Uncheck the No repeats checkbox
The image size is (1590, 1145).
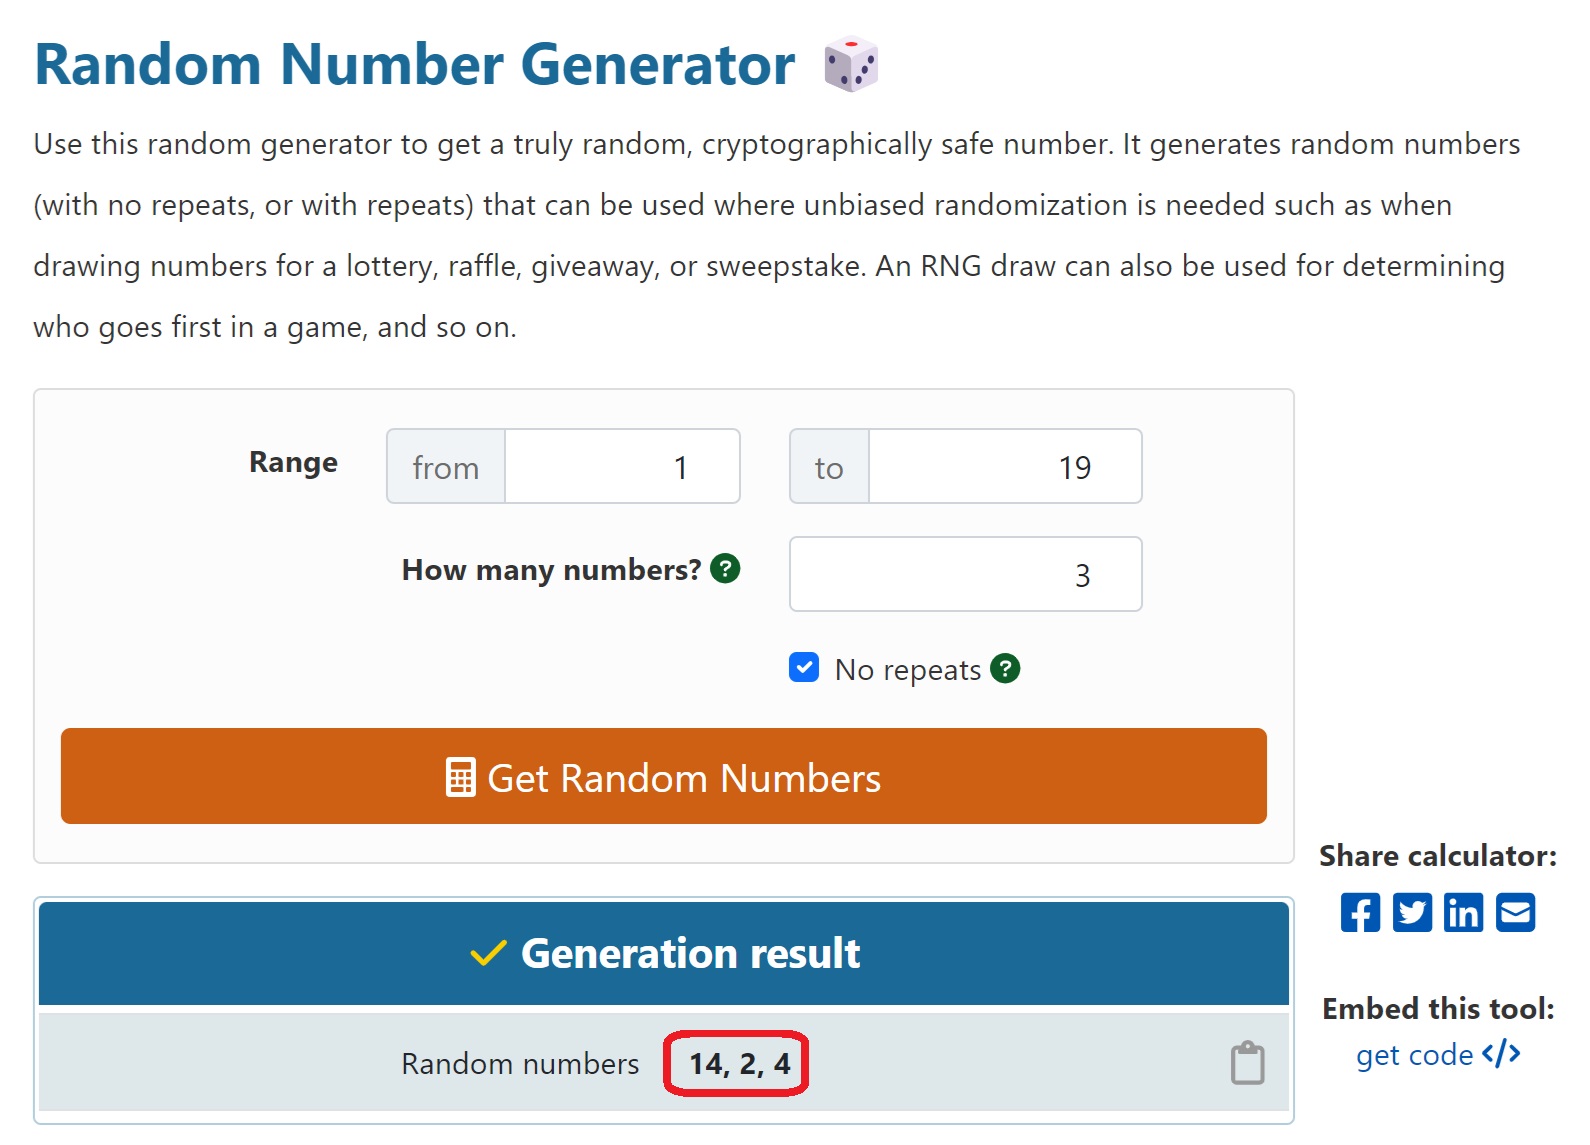(804, 667)
